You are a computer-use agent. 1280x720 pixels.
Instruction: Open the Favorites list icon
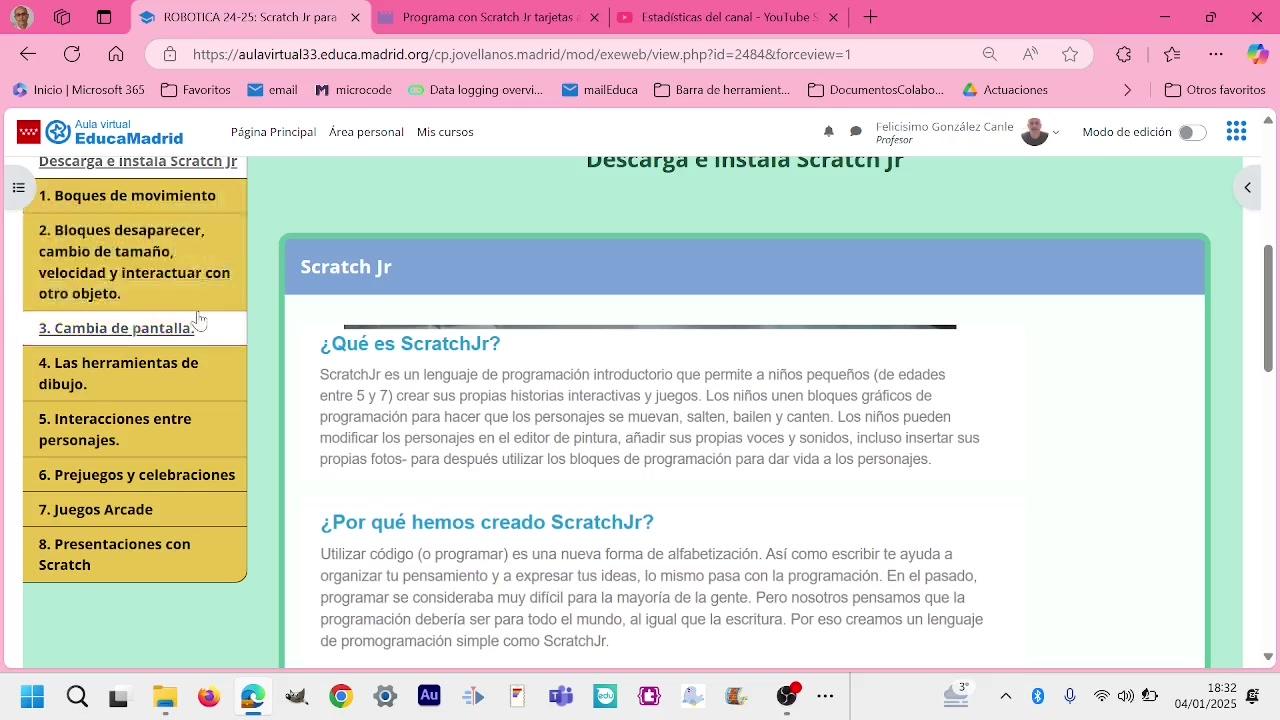[1172, 55]
